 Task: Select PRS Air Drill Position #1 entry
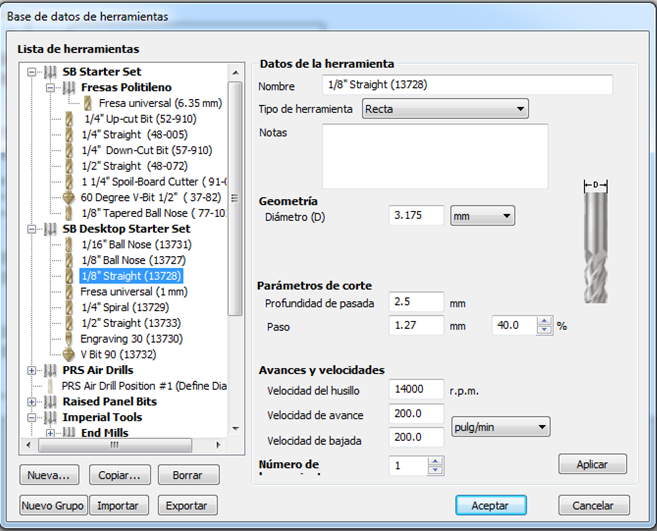[144, 386]
